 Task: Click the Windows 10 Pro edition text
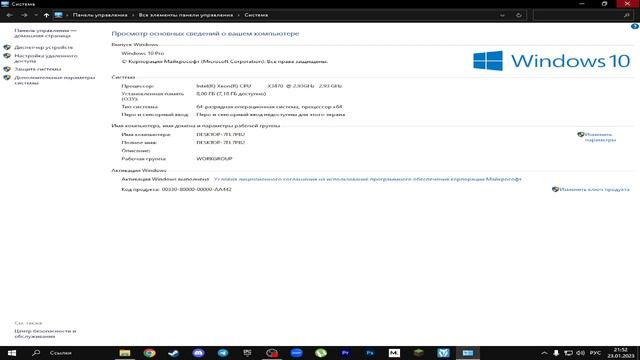142,53
